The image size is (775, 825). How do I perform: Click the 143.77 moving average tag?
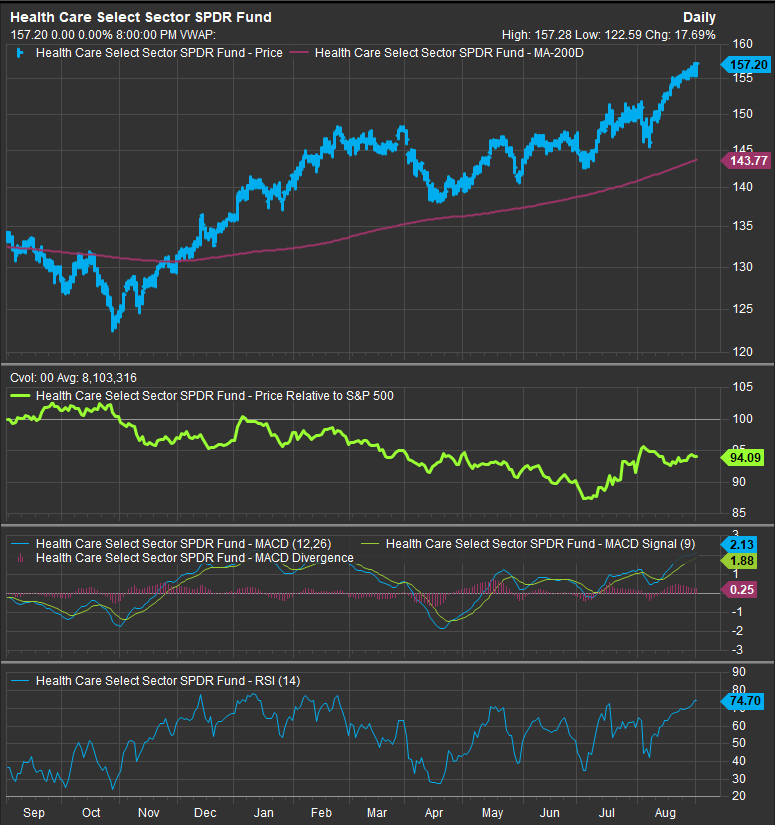(748, 161)
